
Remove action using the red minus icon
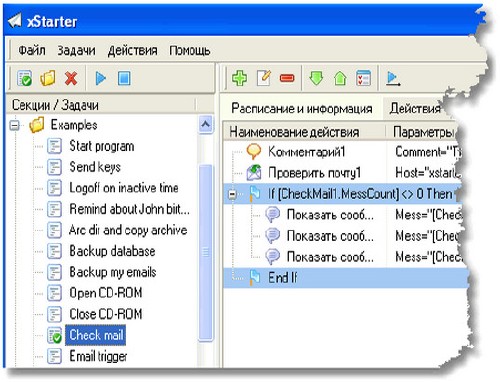click(x=287, y=78)
